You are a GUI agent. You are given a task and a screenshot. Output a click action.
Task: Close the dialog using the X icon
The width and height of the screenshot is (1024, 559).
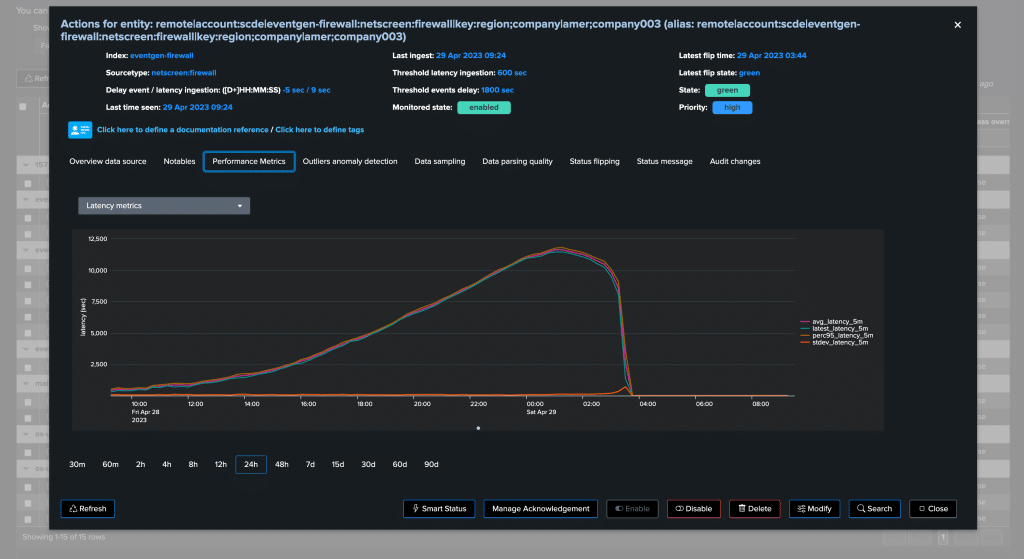[957, 25]
